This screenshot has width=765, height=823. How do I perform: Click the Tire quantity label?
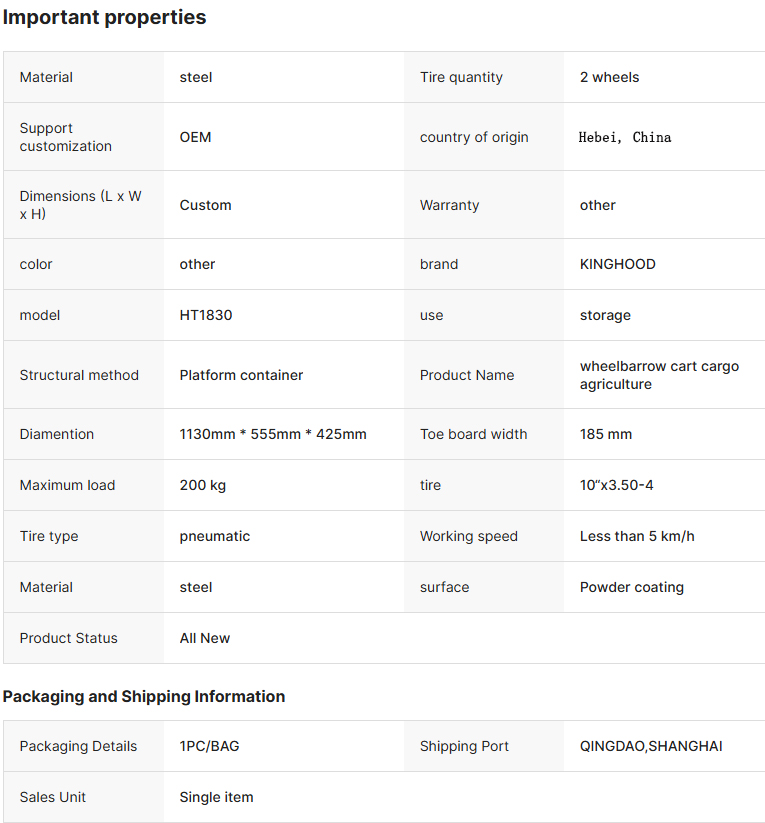tap(462, 77)
